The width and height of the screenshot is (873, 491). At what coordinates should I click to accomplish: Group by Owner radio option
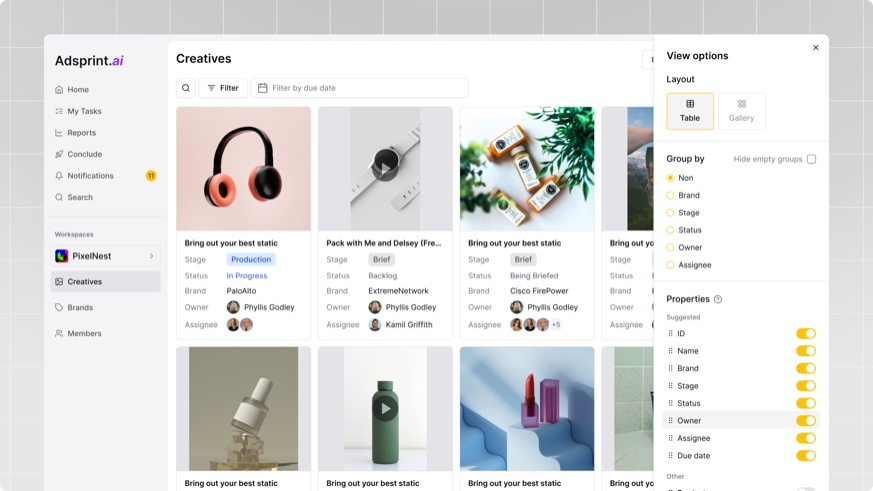(x=670, y=248)
